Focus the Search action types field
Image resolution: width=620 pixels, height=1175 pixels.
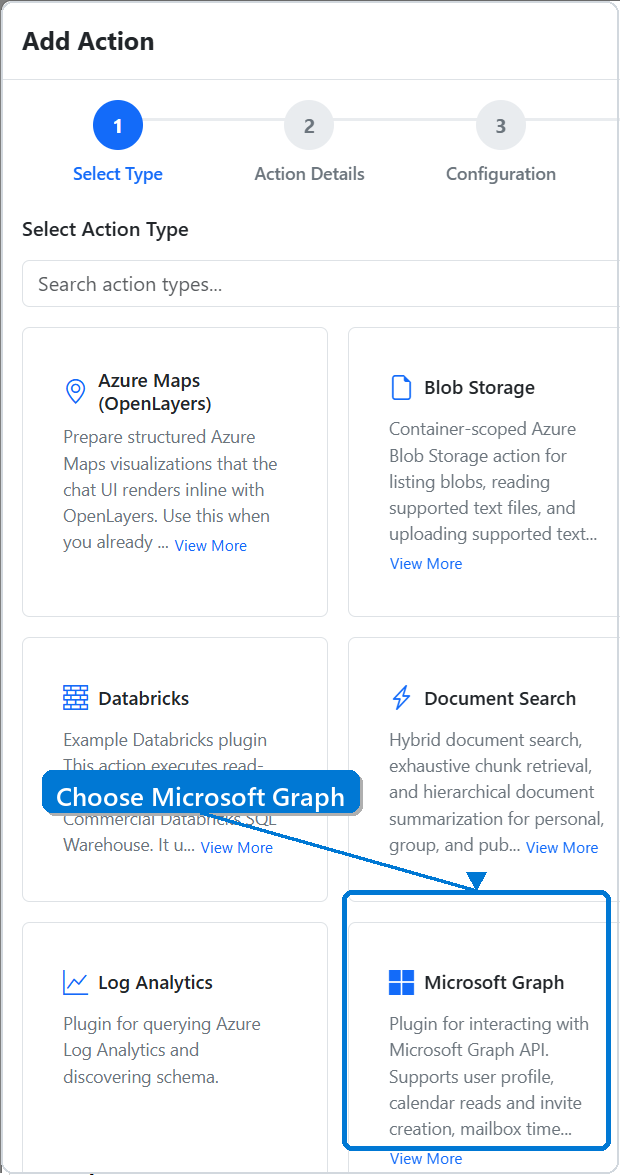point(321,284)
